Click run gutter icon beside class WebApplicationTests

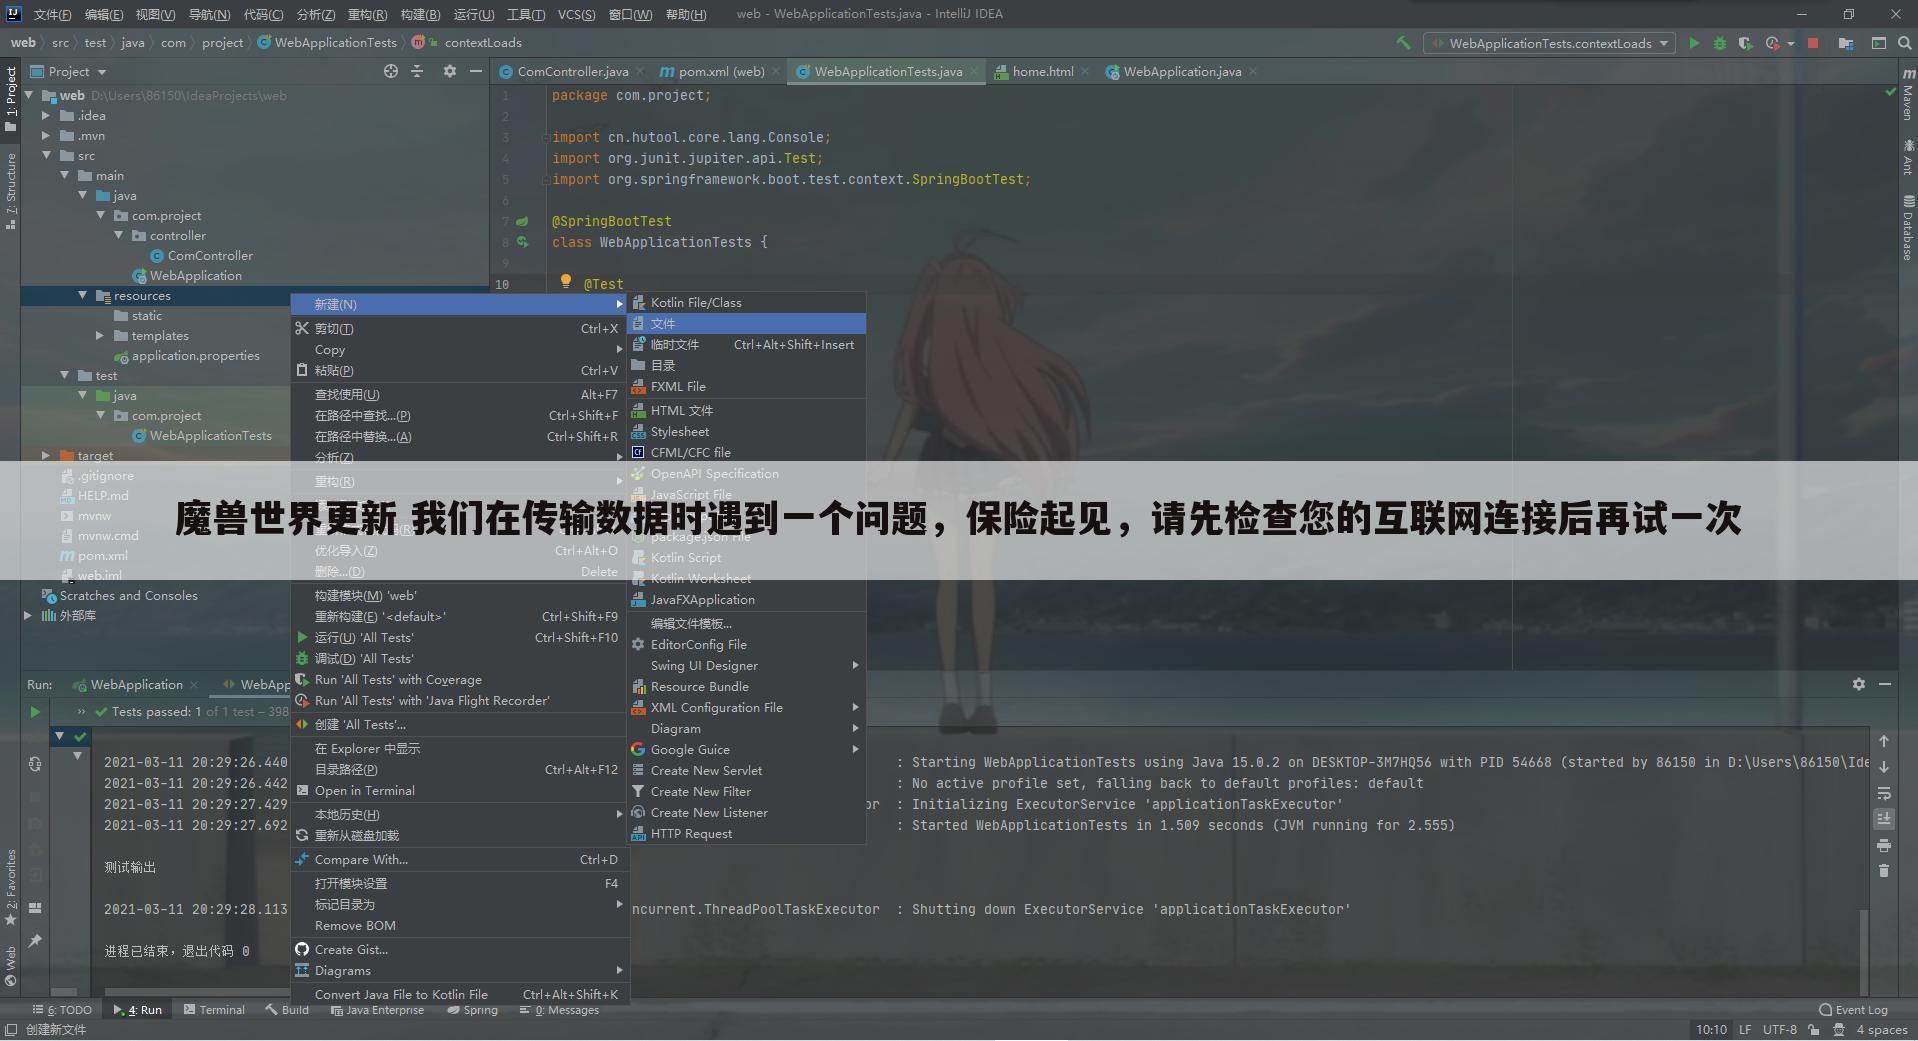click(522, 242)
